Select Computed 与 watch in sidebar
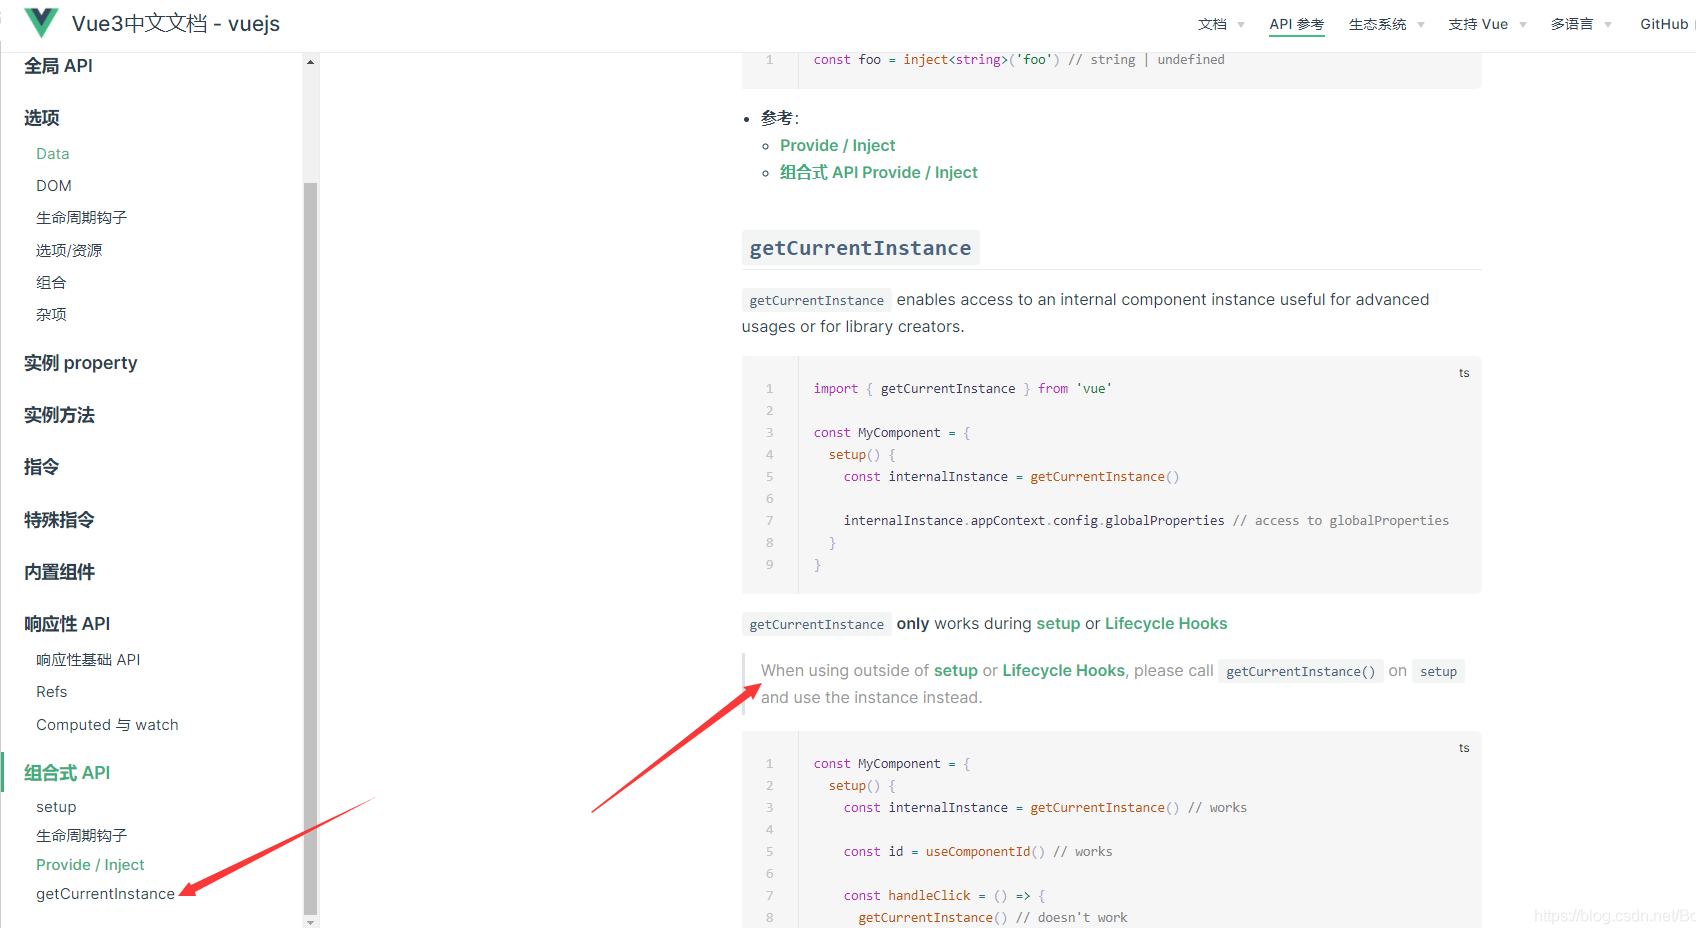The image size is (1696, 928). [107, 725]
